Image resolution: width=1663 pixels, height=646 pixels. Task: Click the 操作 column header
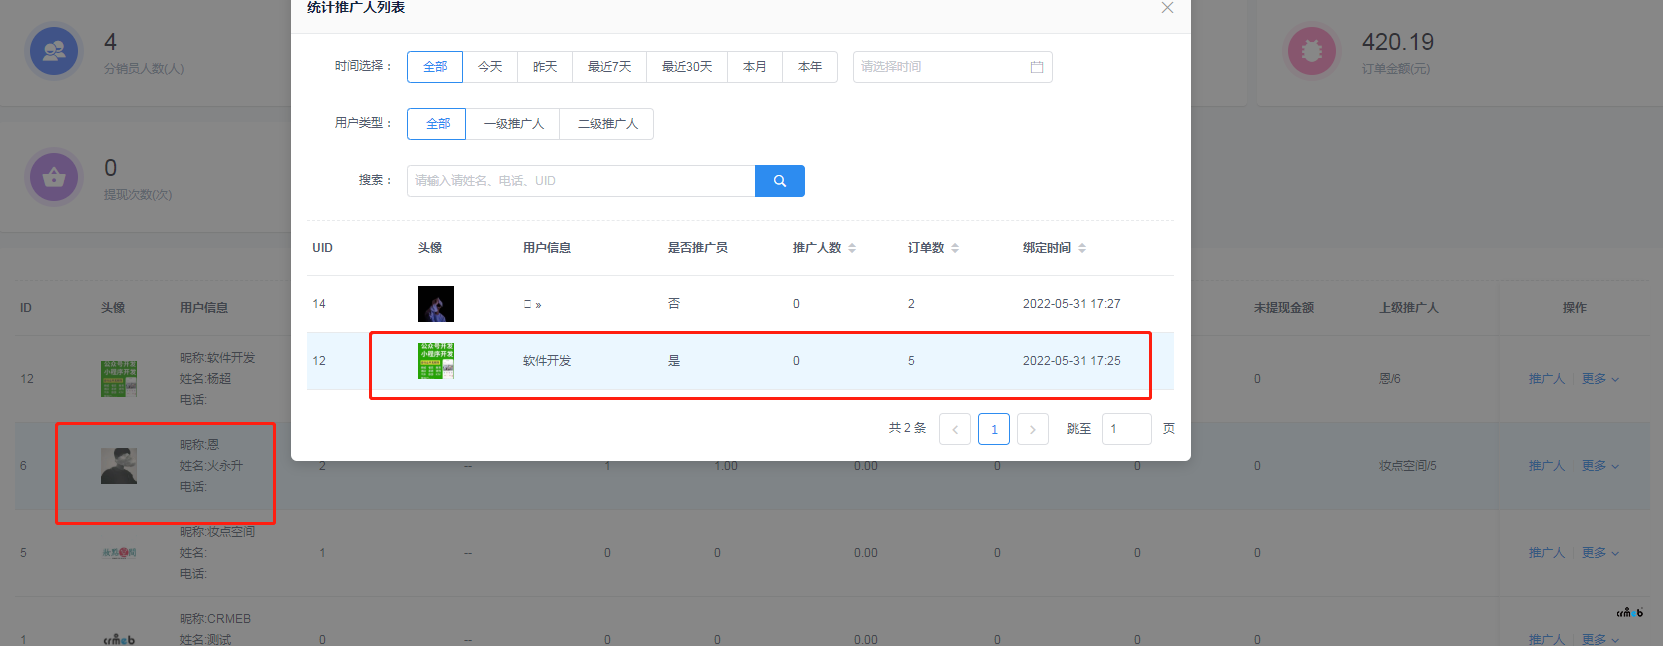[1575, 308]
